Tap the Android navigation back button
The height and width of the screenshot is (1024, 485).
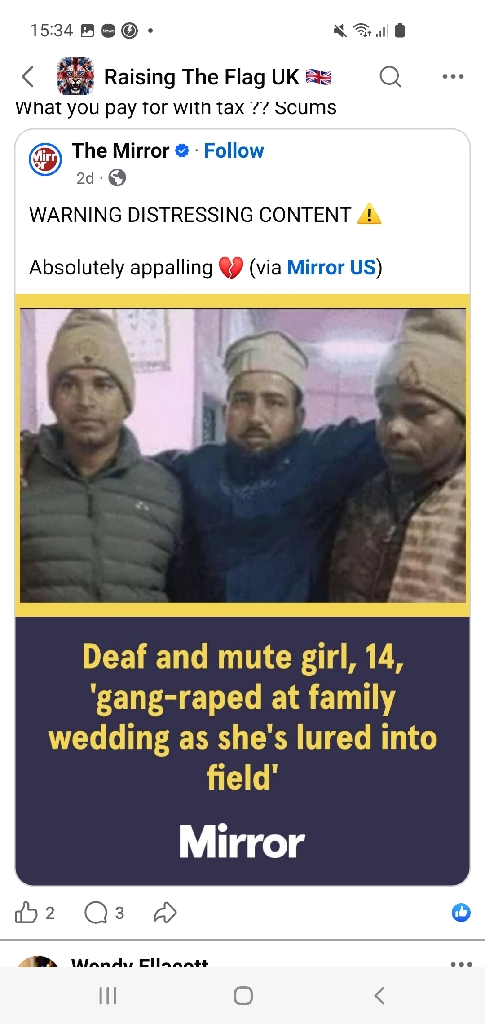click(x=379, y=995)
